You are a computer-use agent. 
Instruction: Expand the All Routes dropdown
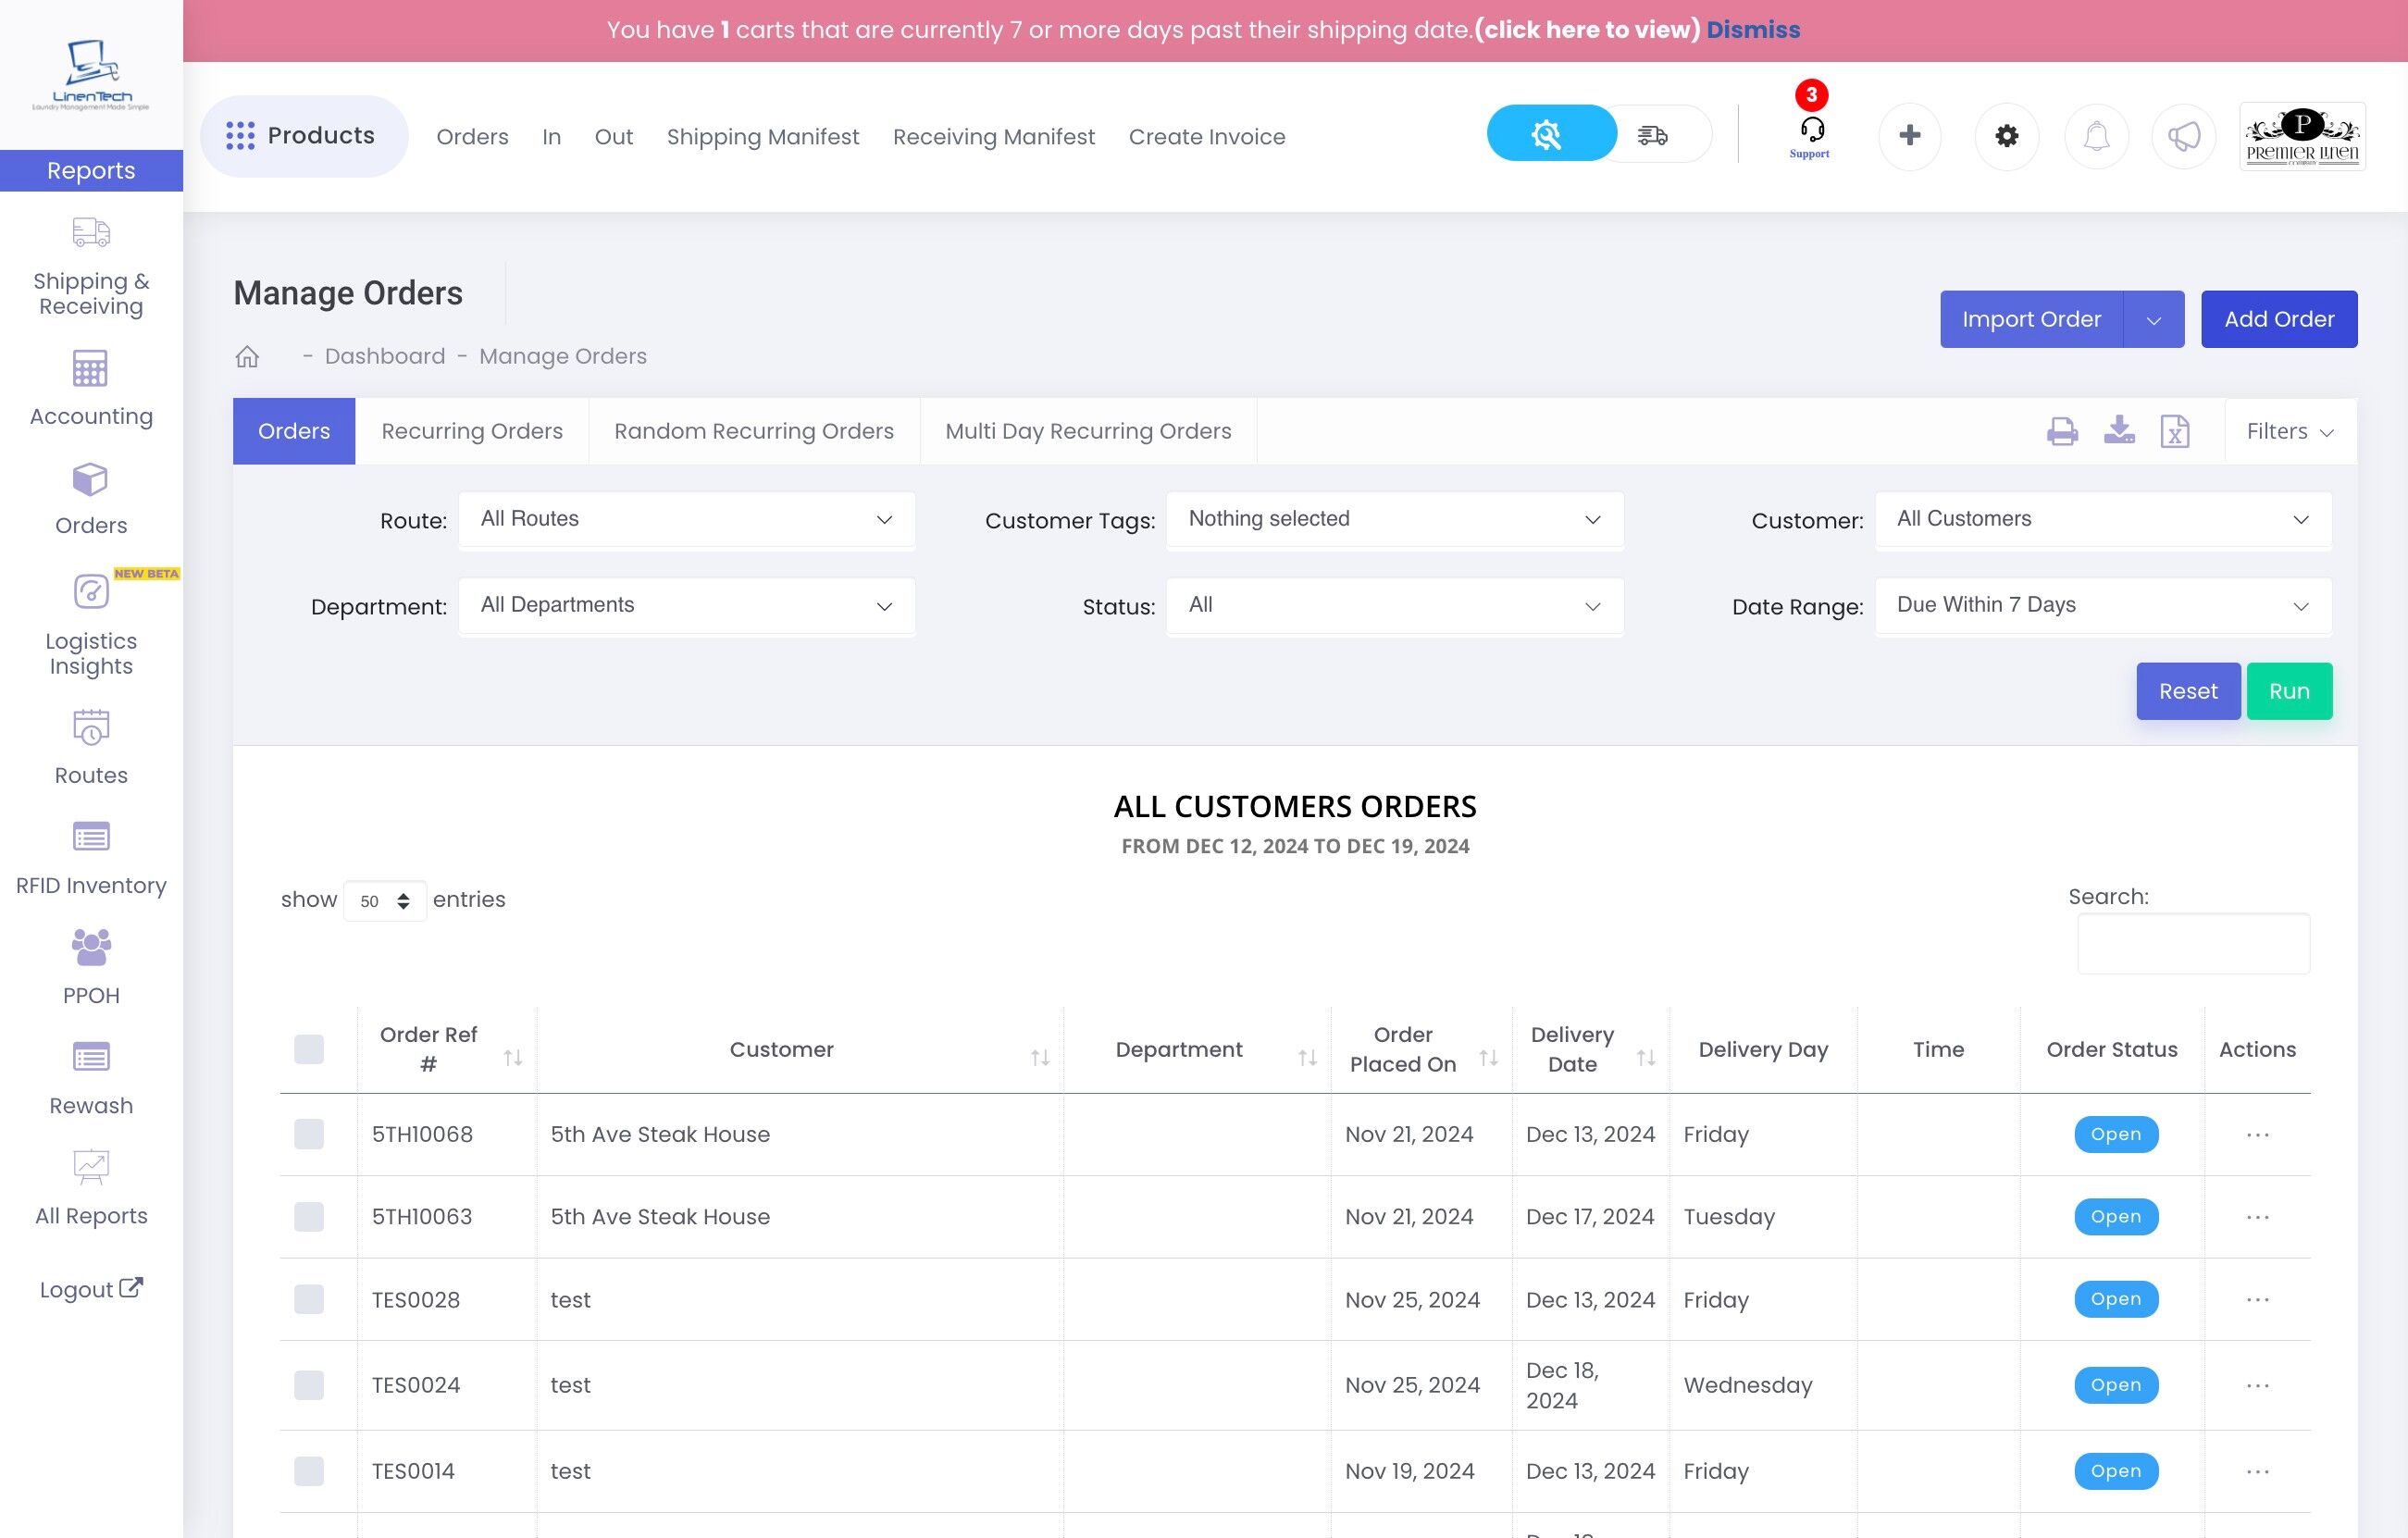pyautogui.click(x=686, y=519)
